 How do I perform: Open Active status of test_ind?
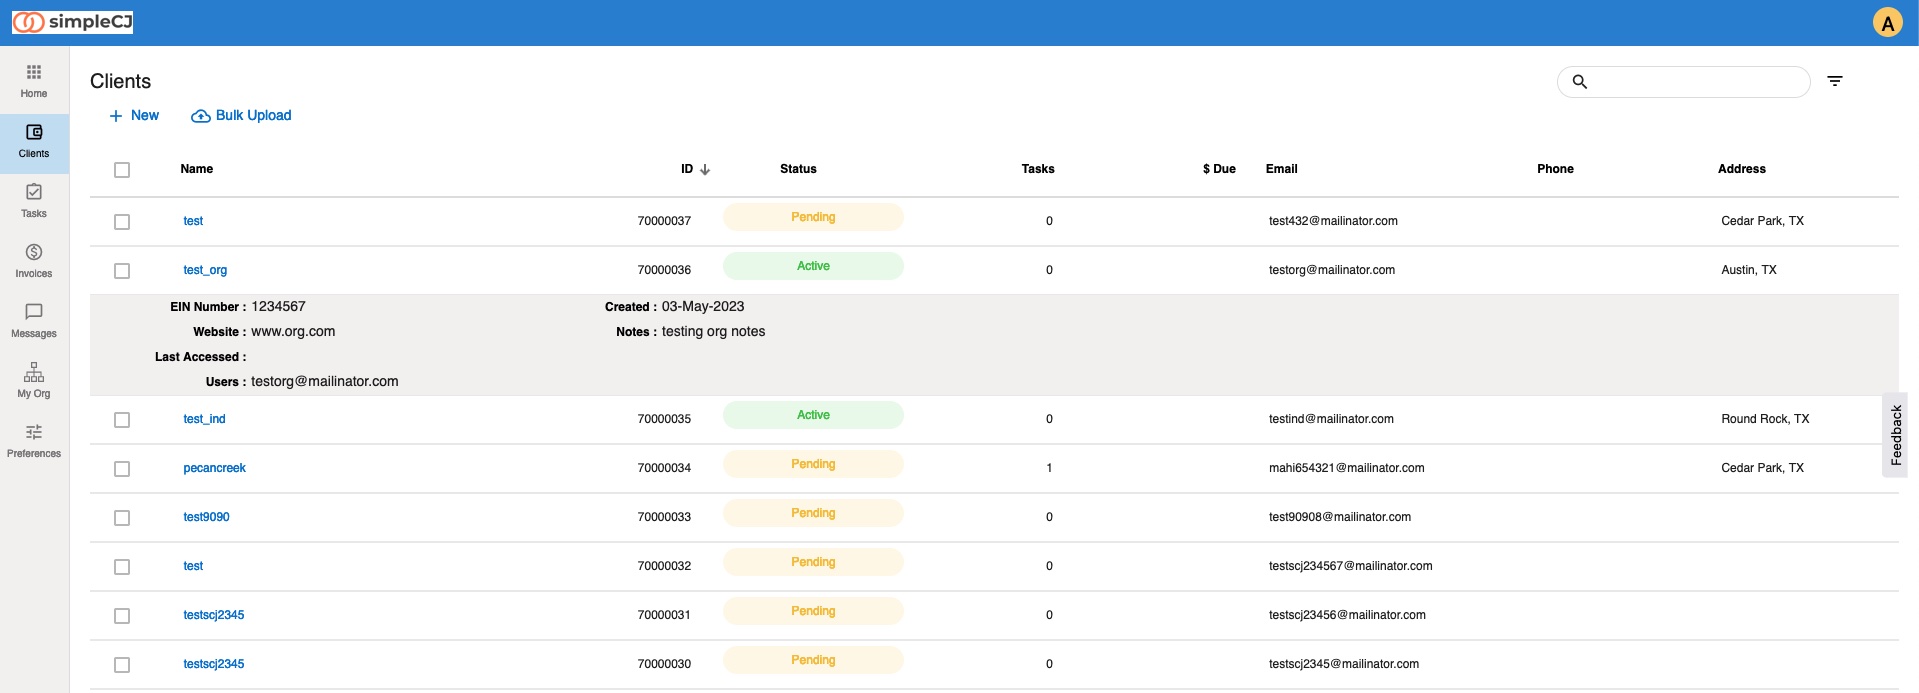[813, 416]
